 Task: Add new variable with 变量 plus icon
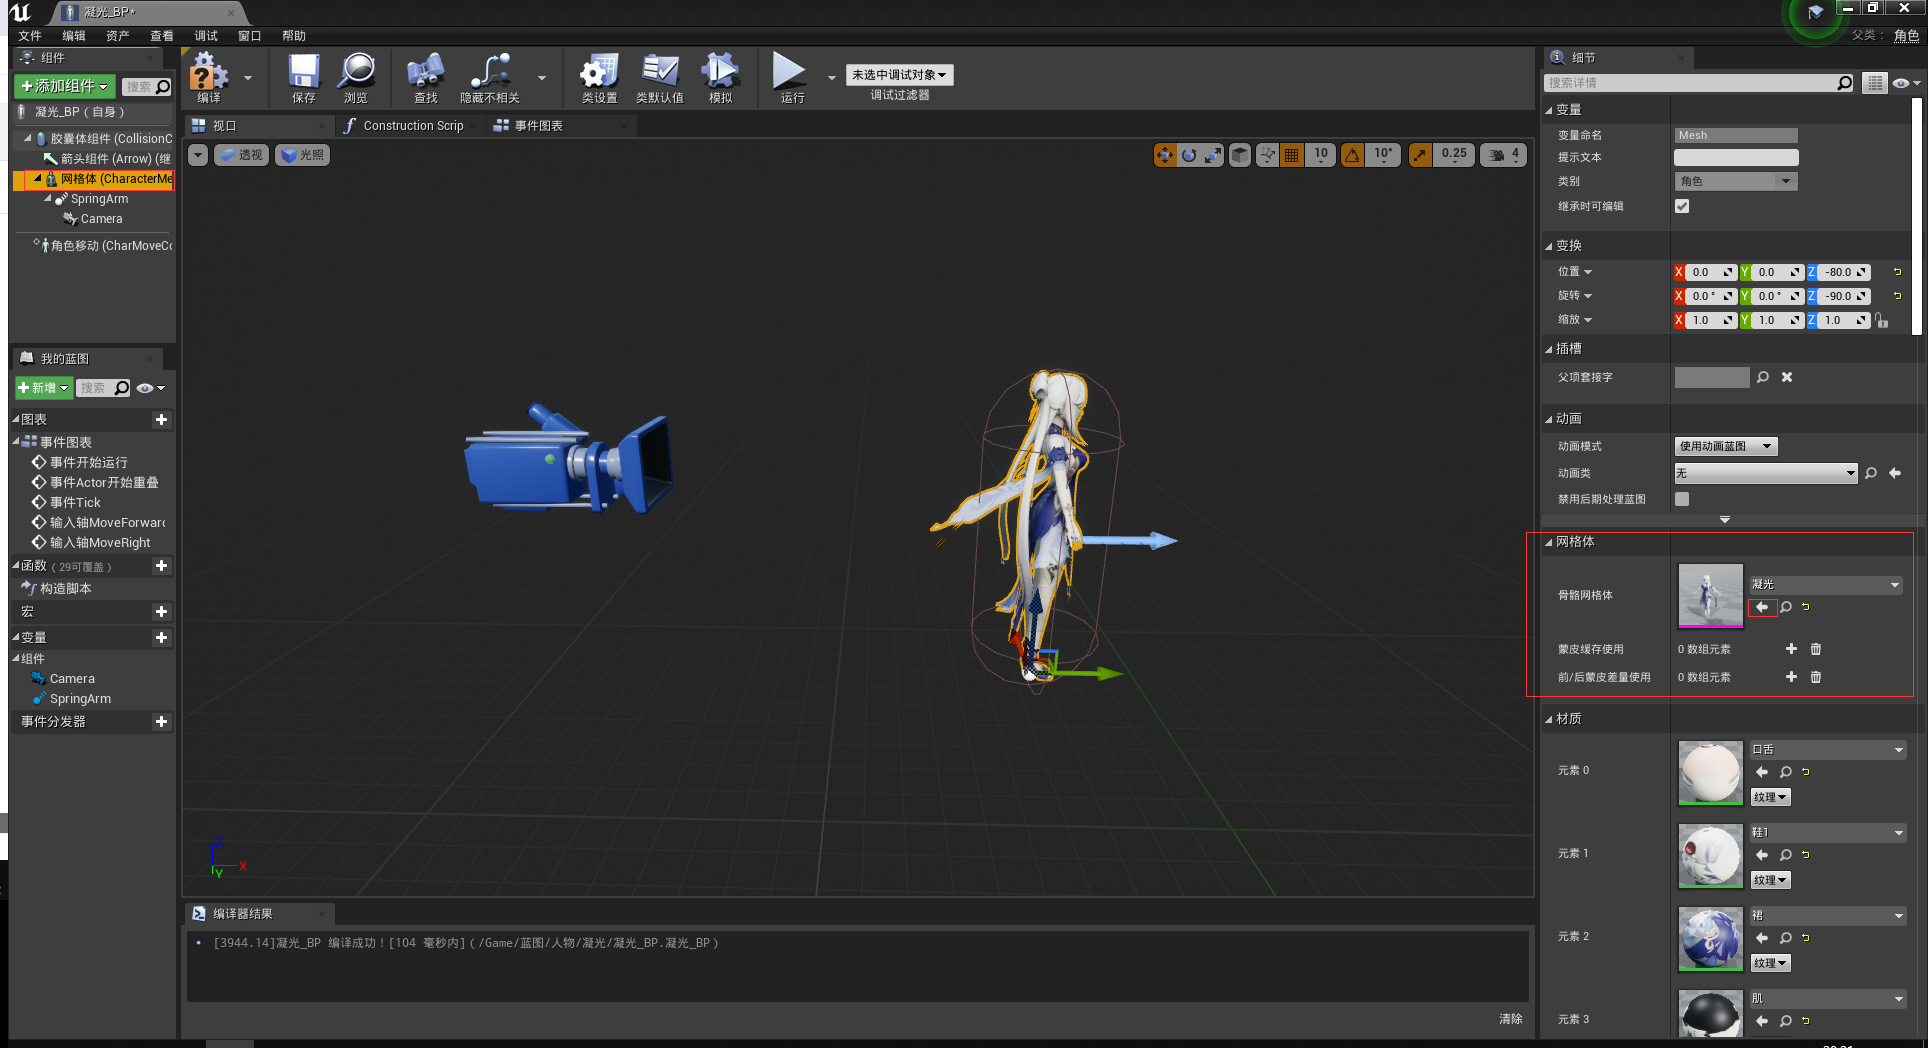pos(161,638)
